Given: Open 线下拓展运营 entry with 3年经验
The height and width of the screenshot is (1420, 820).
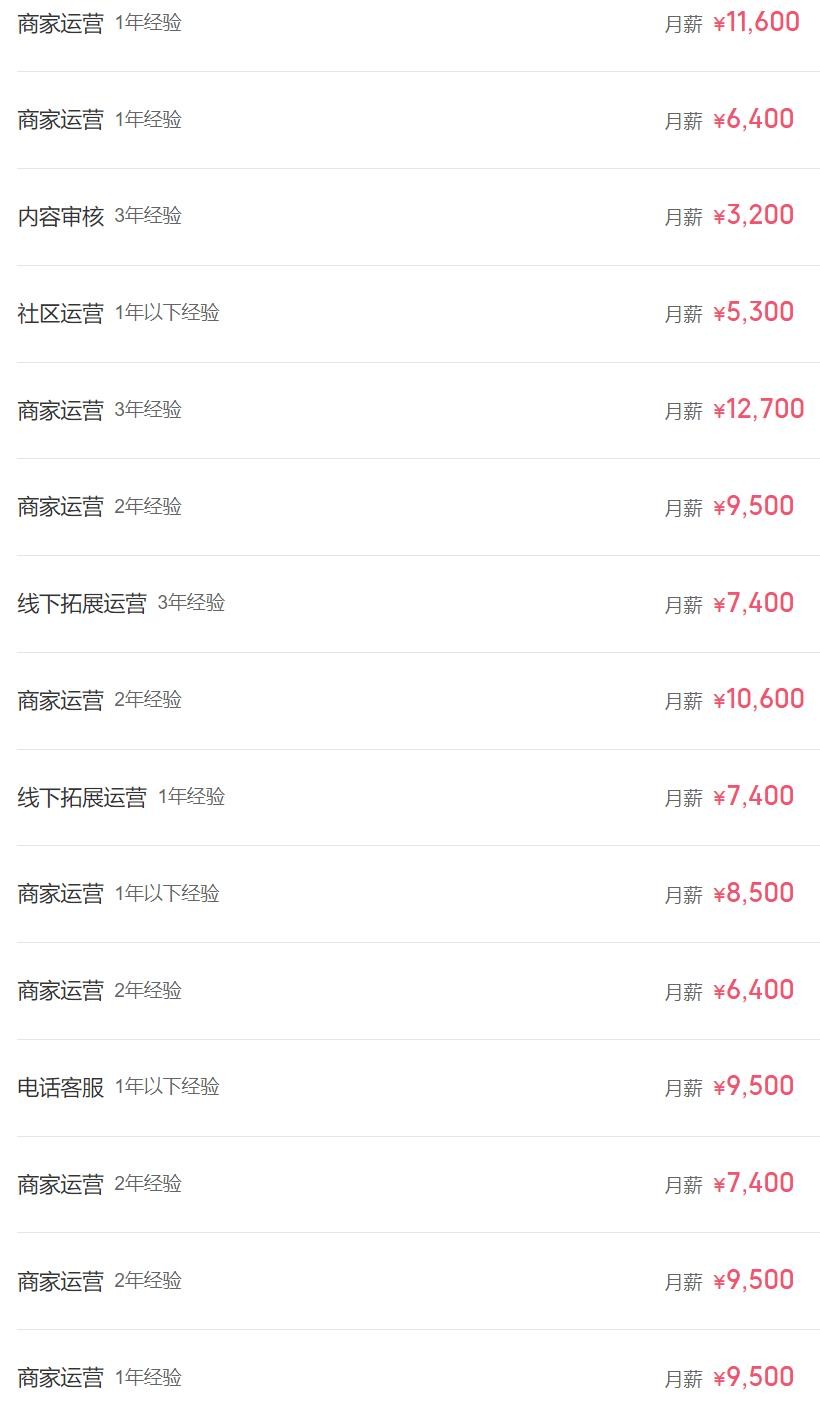Looking at the screenshot, I should pos(82,603).
